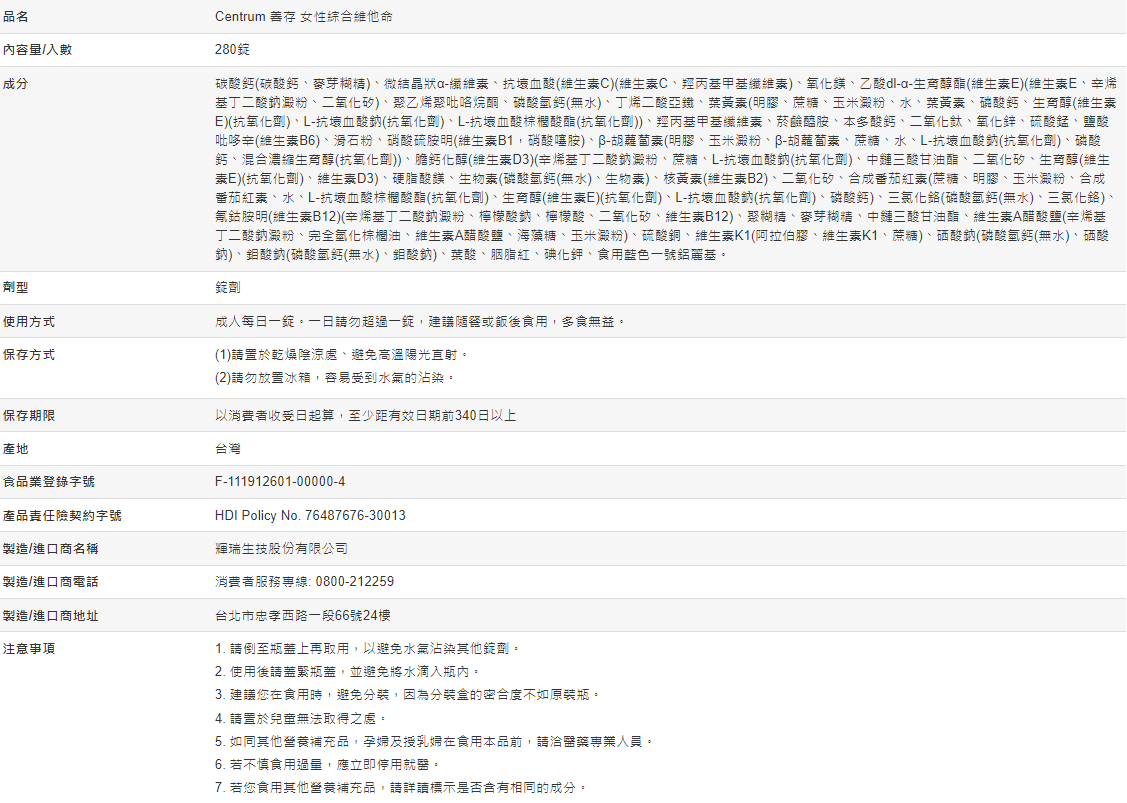
Task: Select the '成分' row label
Action: click(x=16, y=83)
